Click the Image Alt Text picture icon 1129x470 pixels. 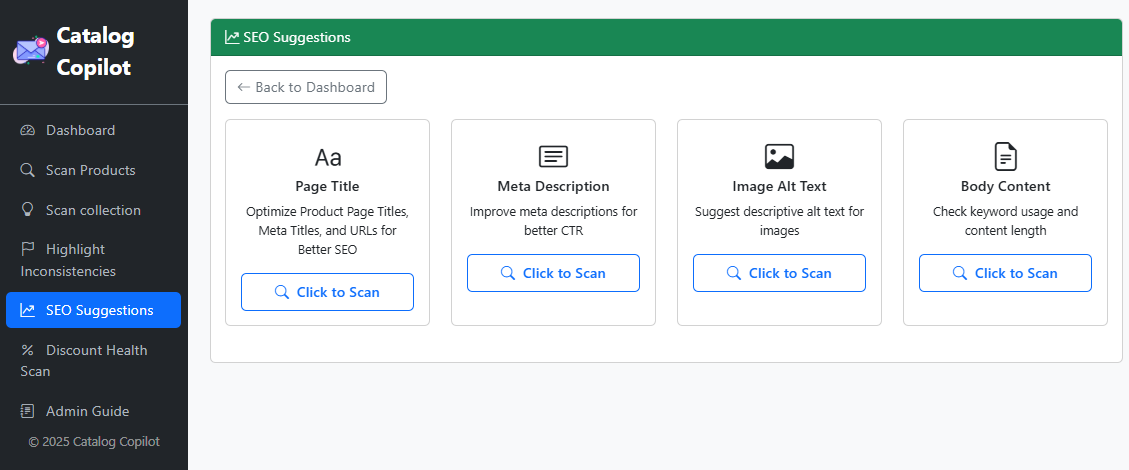coord(779,157)
